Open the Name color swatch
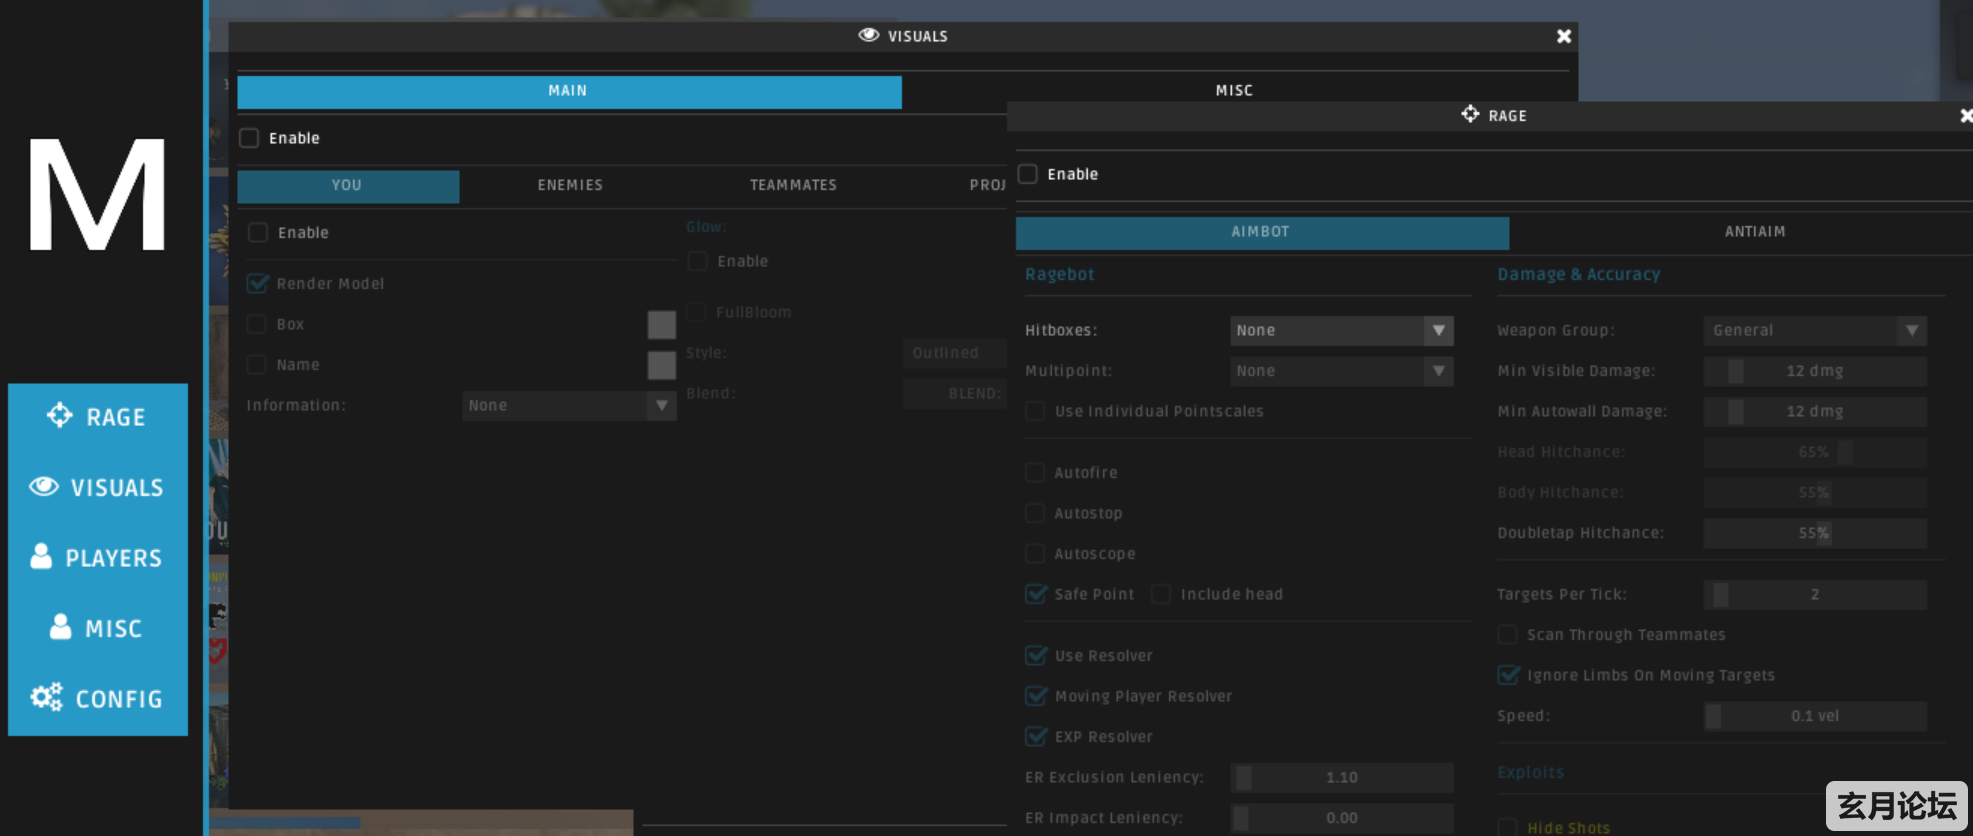Screen dimensions: 1973x836 click(x=661, y=365)
